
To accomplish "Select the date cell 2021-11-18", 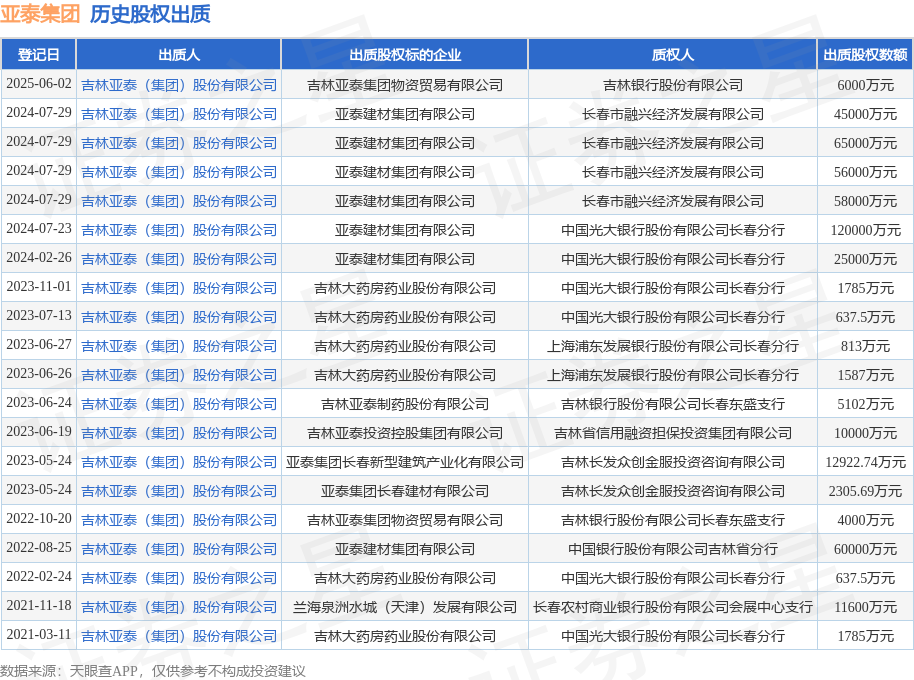I will click(x=38, y=607).
